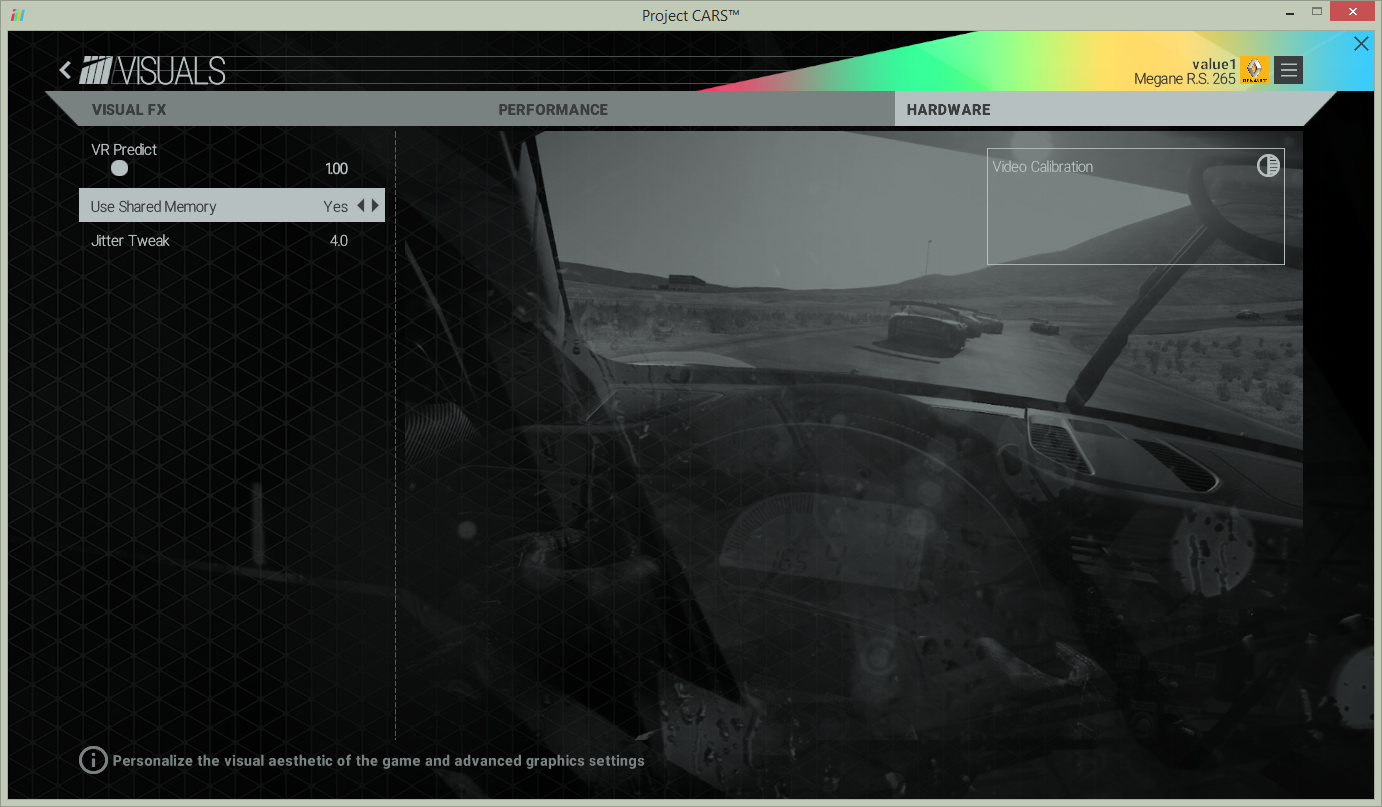Close the in-game overlay with the X
The width and height of the screenshot is (1382, 807).
click(x=1360, y=44)
